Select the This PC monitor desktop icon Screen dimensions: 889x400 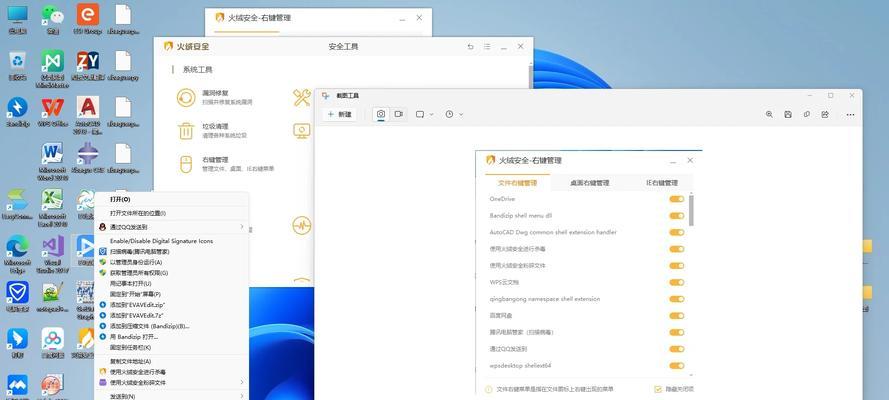pos(18,19)
